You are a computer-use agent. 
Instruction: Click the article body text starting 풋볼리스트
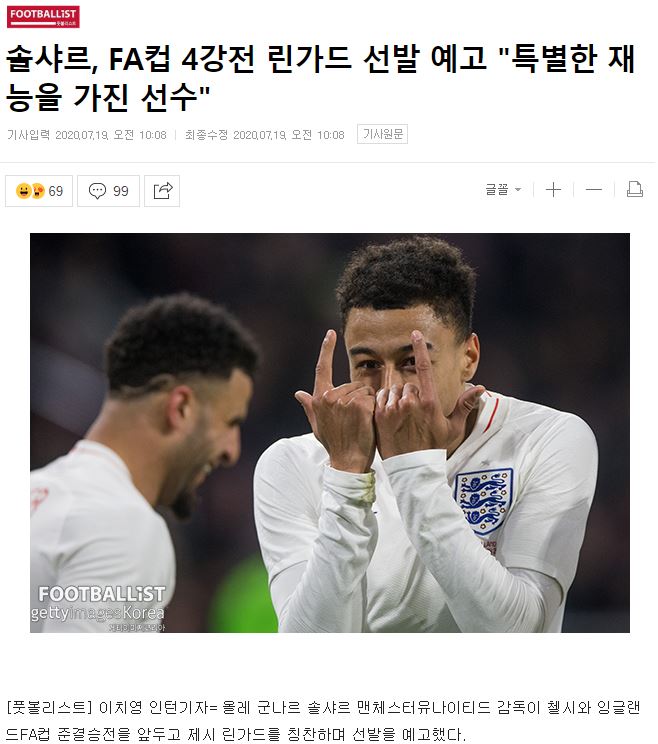pos(324,721)
